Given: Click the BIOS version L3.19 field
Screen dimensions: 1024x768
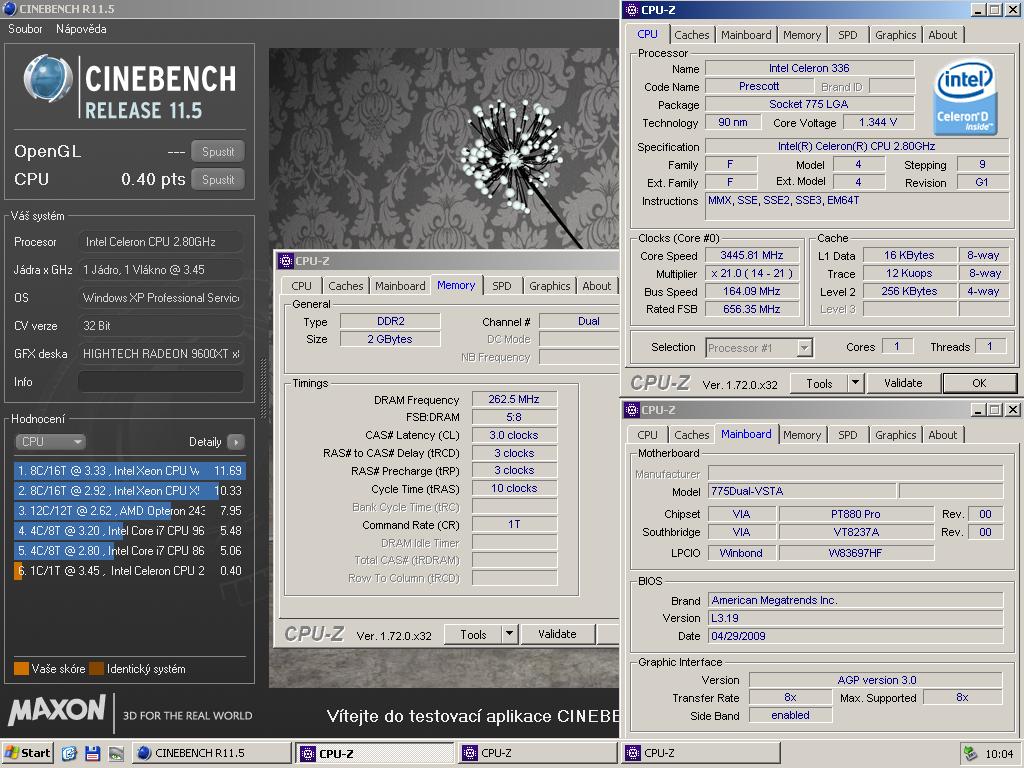Looking at the screenshot, I should [856, 618].
